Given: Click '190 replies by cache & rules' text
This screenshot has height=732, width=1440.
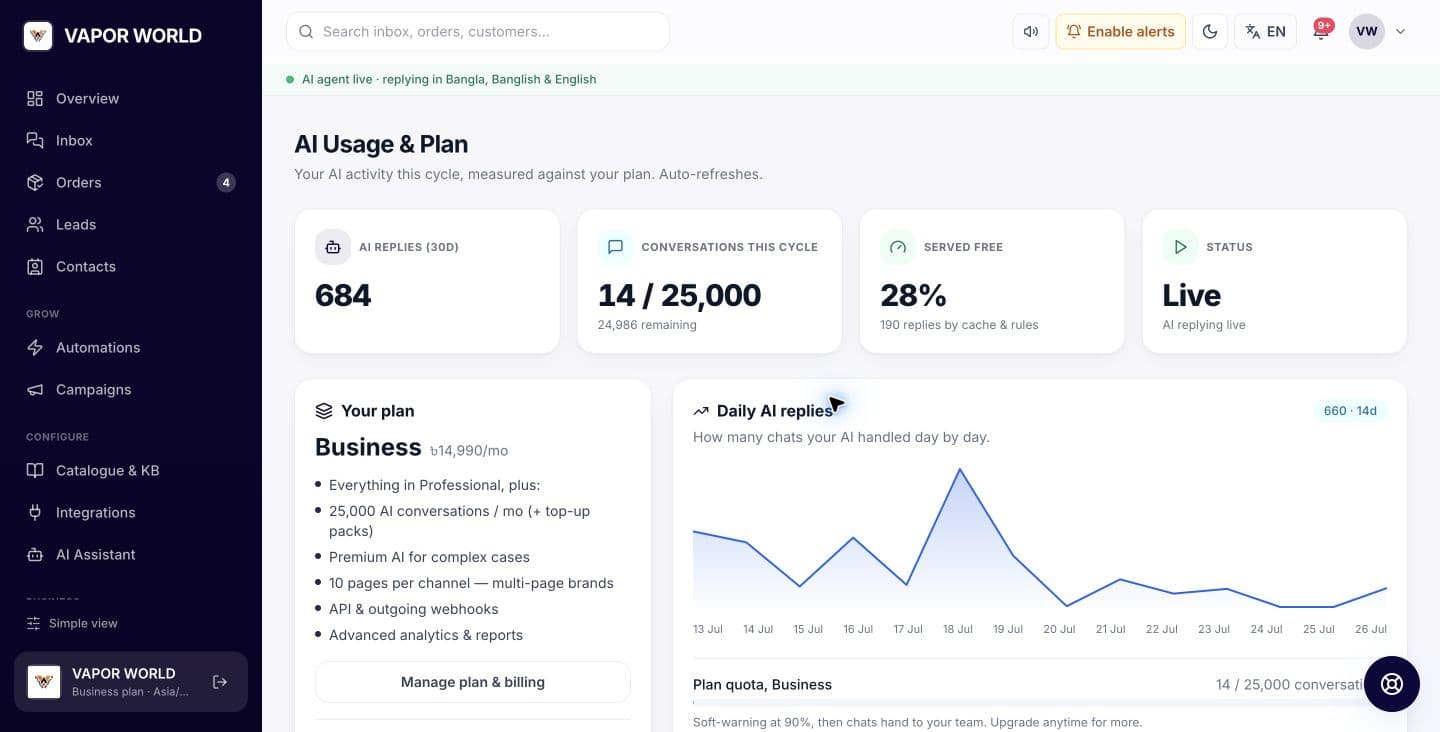Looking at the screenshot, I should coord(959,325).
